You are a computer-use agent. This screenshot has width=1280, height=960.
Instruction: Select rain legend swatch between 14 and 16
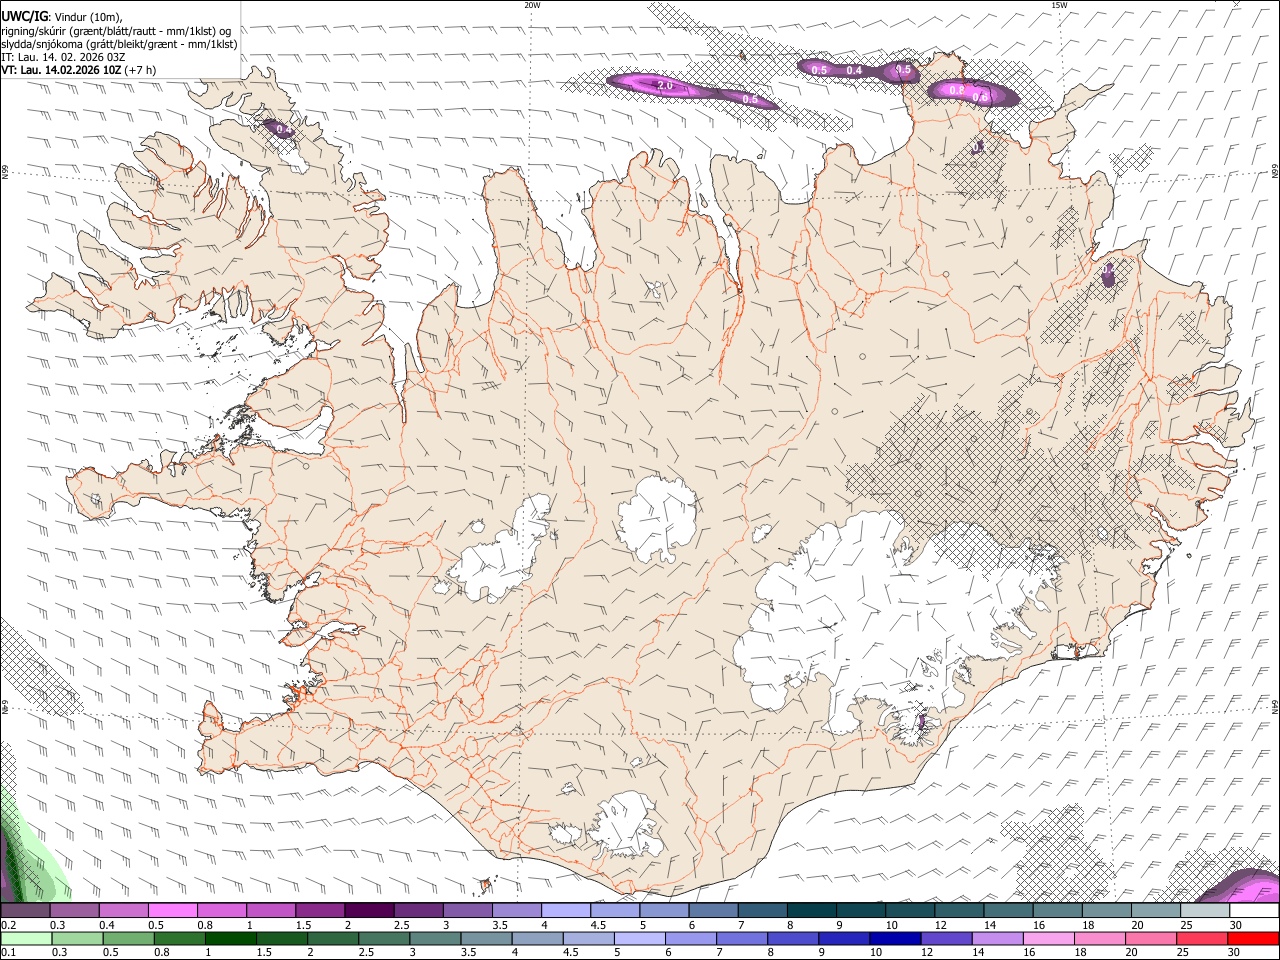pos(998,938)
